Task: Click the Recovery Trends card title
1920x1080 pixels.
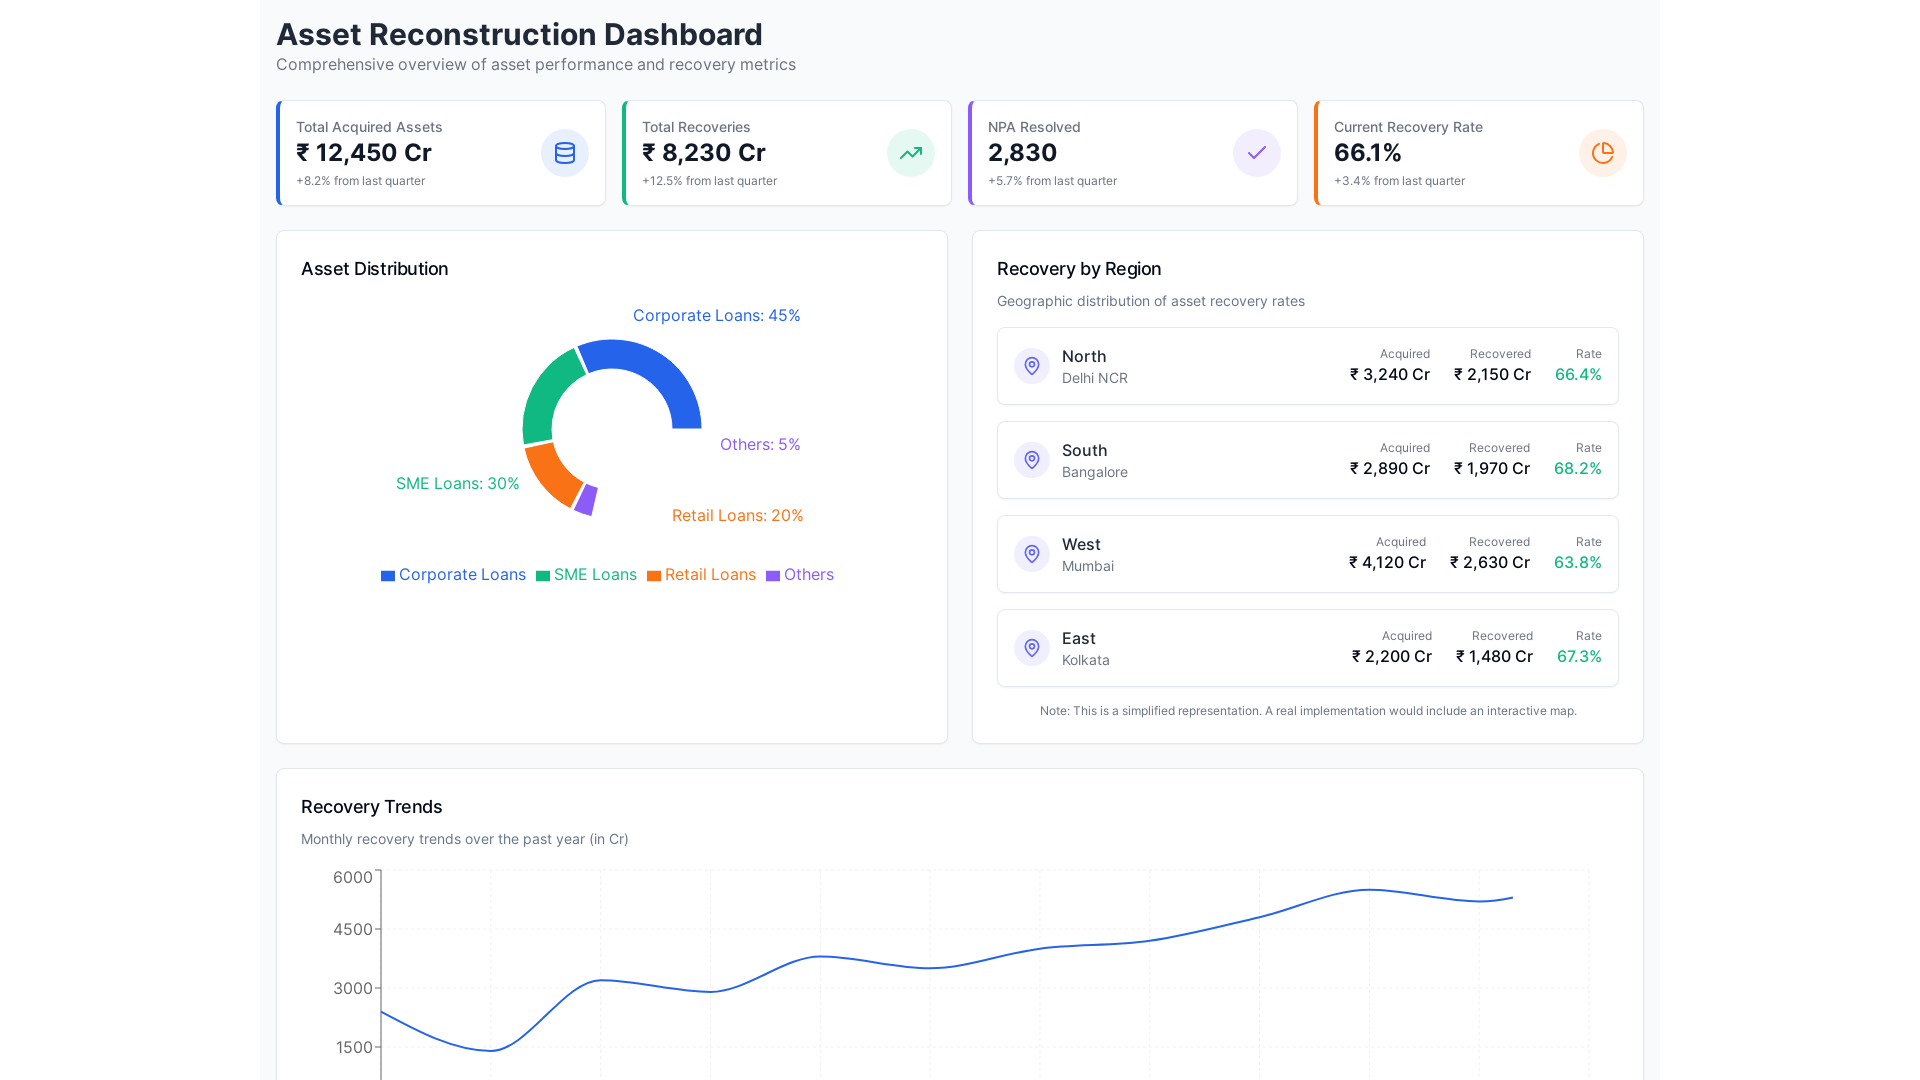Action: tap(372, 807)
